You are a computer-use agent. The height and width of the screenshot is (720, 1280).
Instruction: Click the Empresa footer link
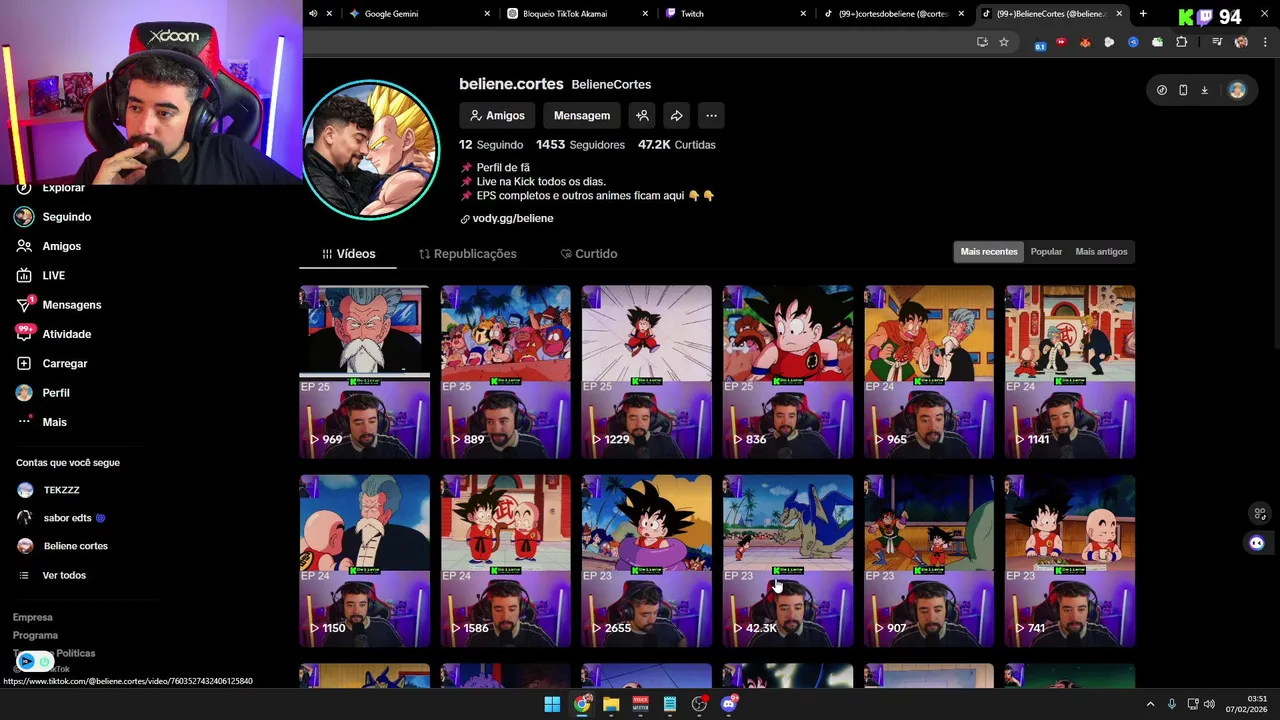point(33,617)
